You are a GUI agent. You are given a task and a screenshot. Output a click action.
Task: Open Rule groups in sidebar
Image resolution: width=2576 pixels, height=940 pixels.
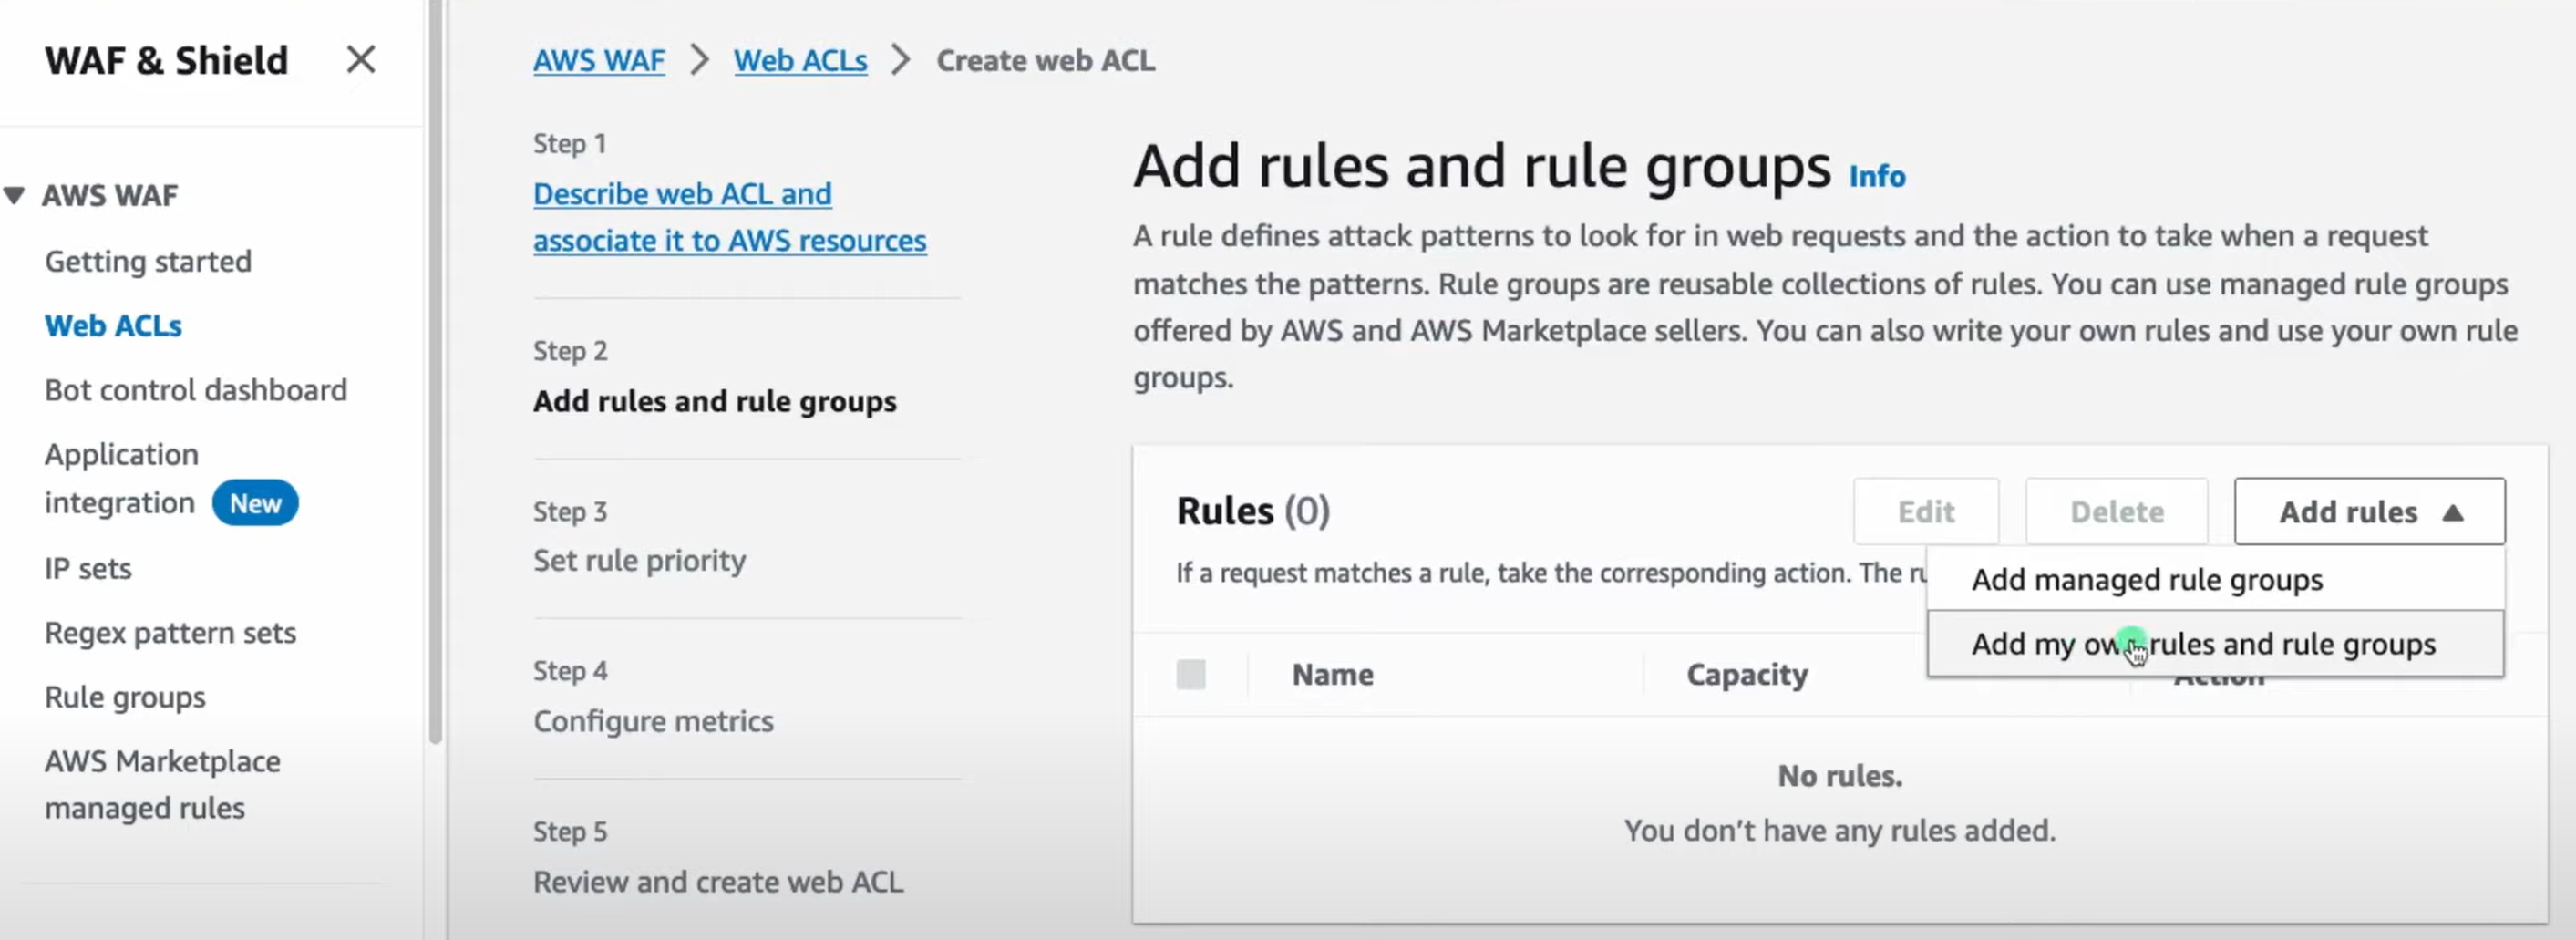(125, 697)
